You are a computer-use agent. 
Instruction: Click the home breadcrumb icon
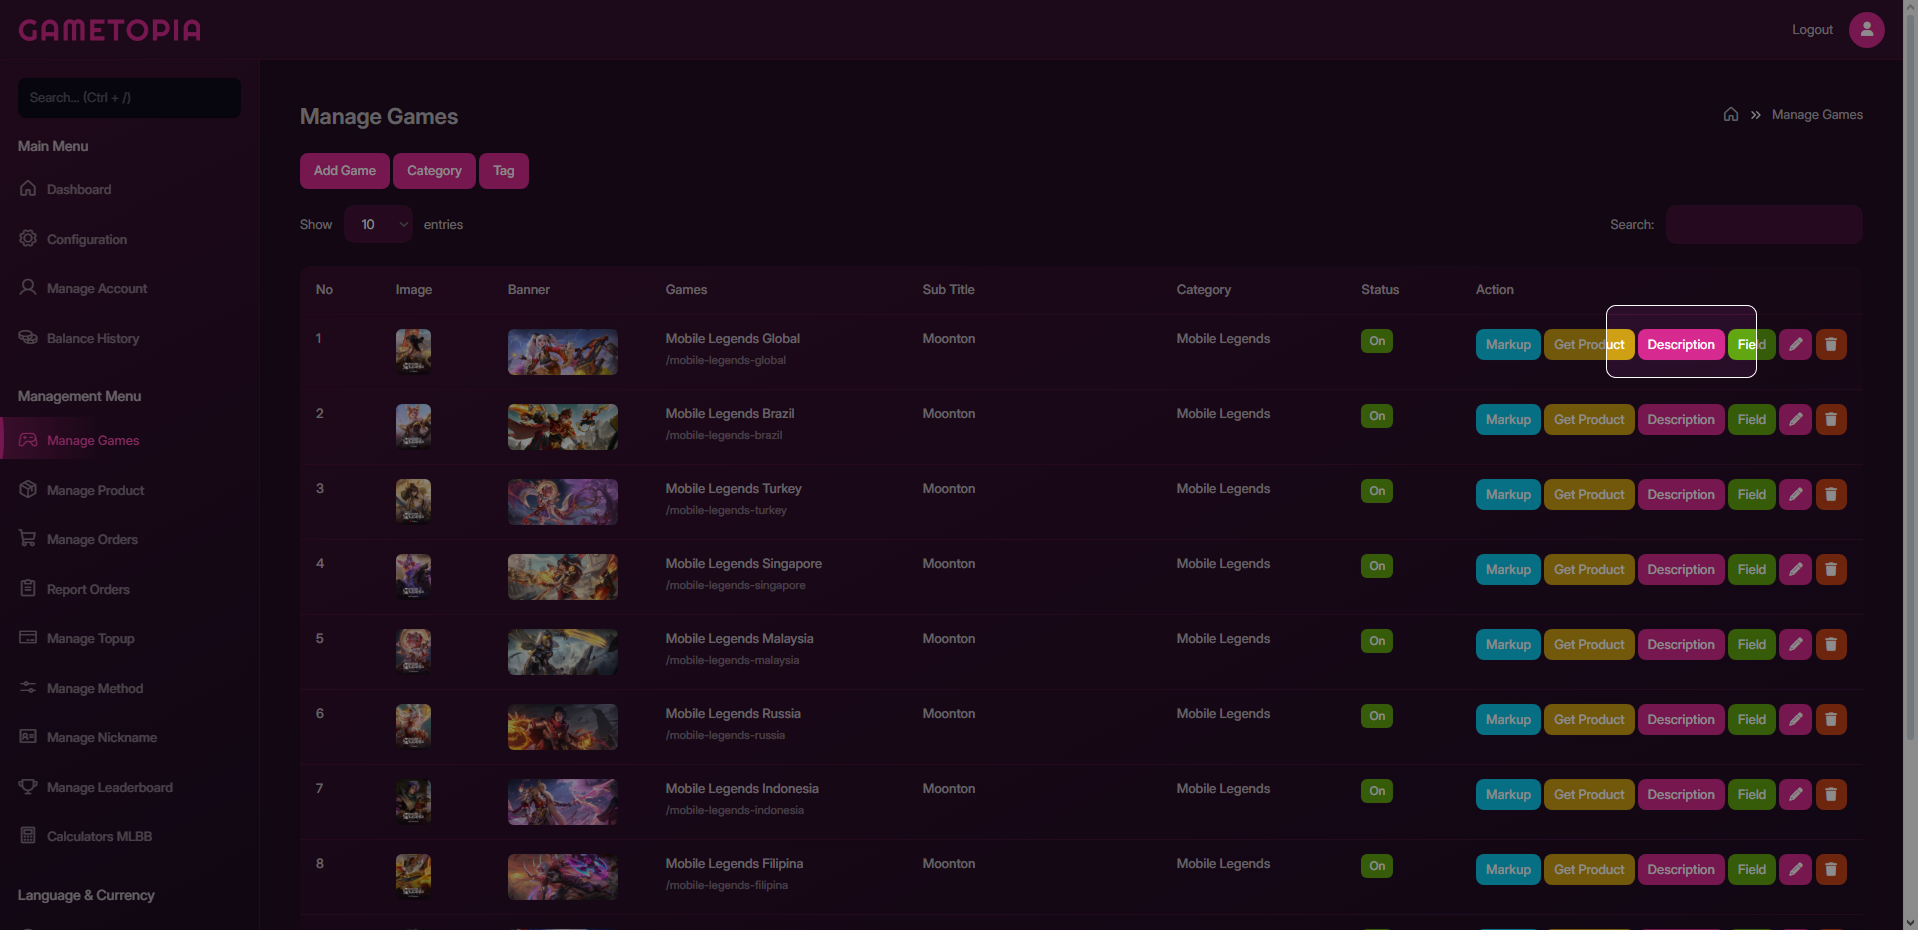point(1731,114)
